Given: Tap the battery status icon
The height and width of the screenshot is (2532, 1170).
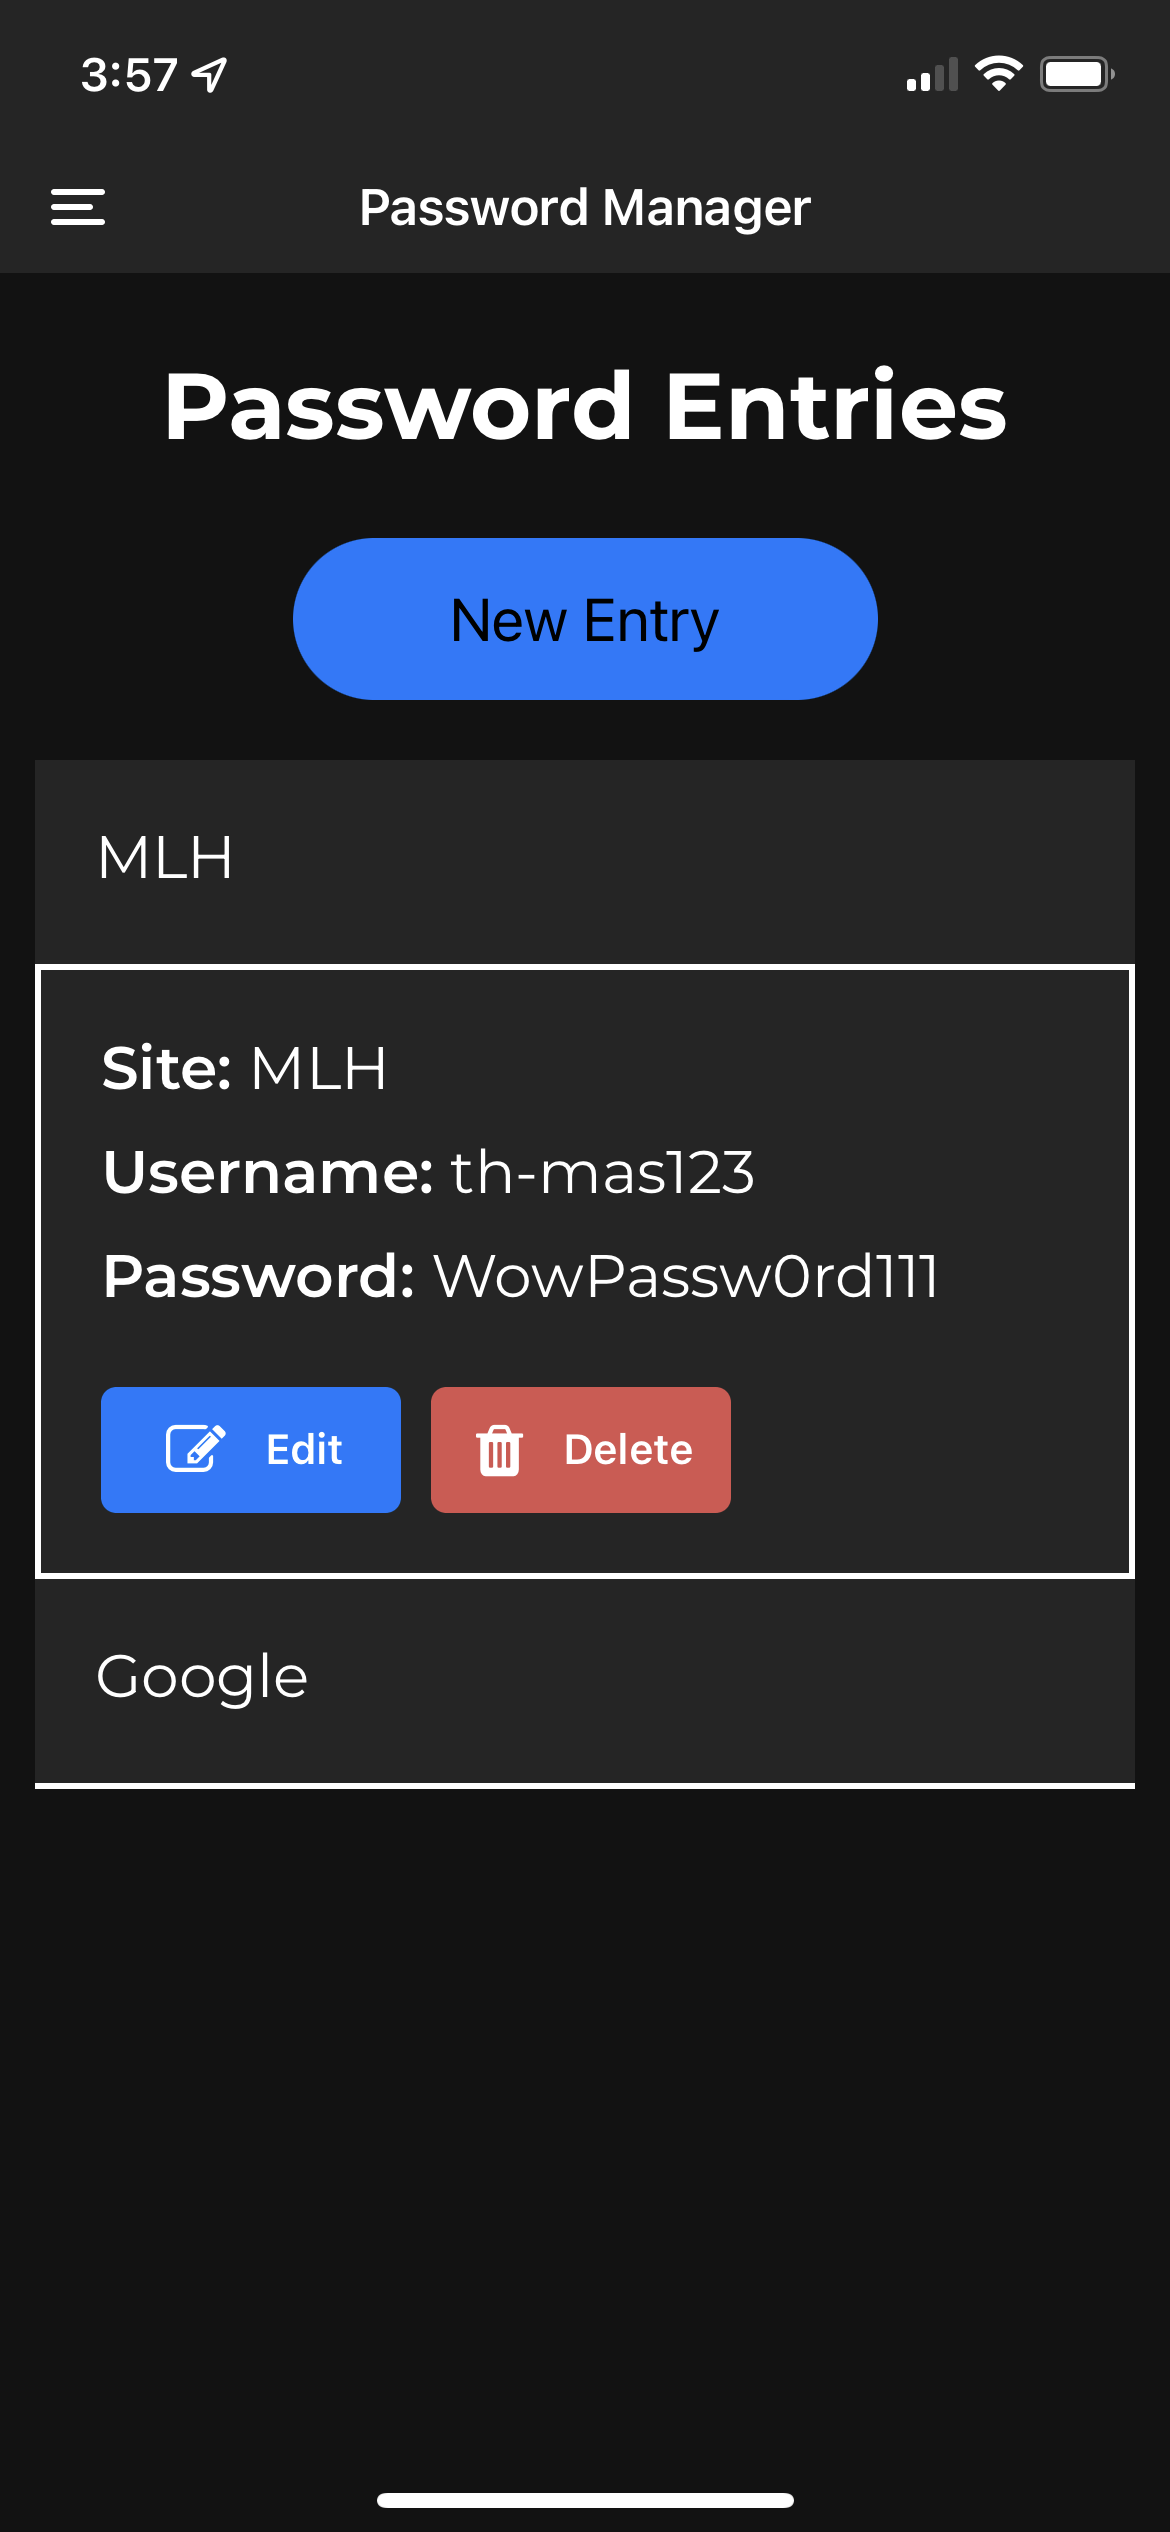Looking at the screenshot, I should tap(1077, 74).
